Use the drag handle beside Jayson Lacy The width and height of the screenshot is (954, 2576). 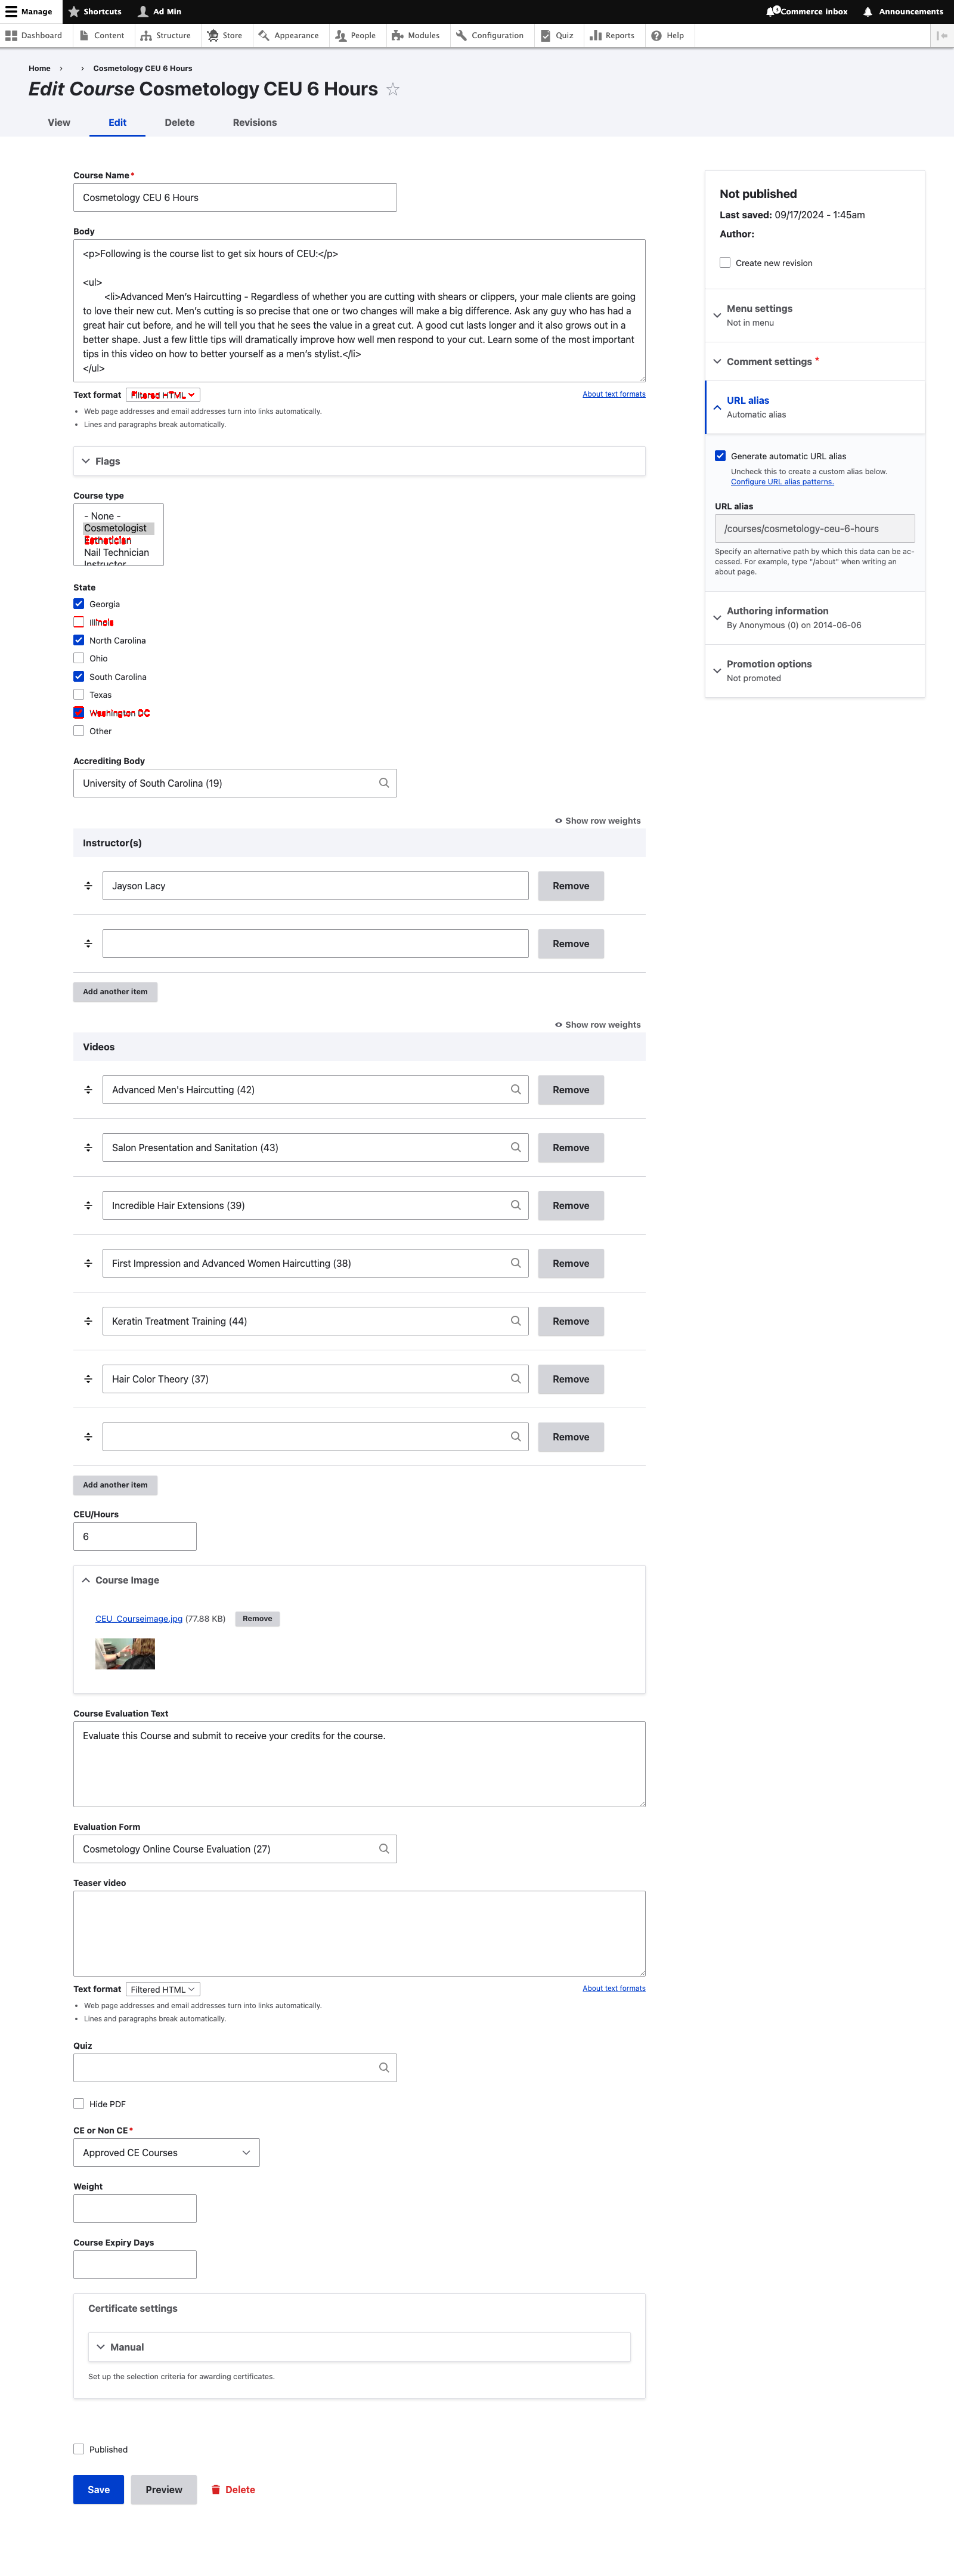[x=88, y=886]
